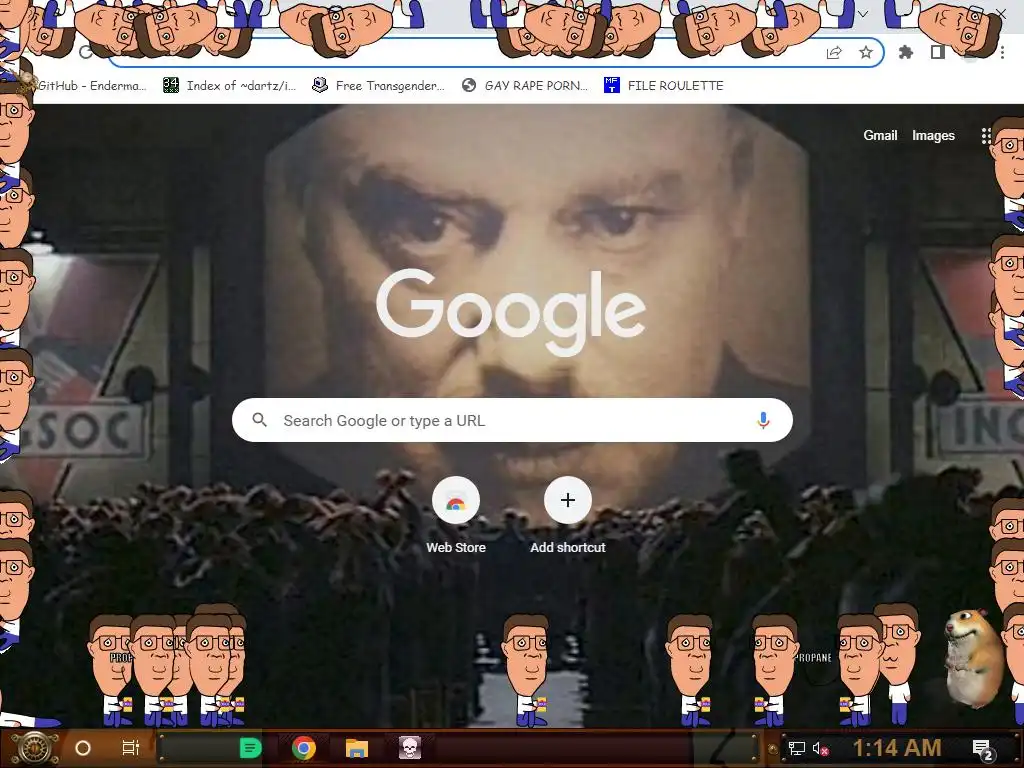Open the FILE ROULETTE bookmark
The width and height of the screenshot is (1024, 768).
[x=664, y=86]
